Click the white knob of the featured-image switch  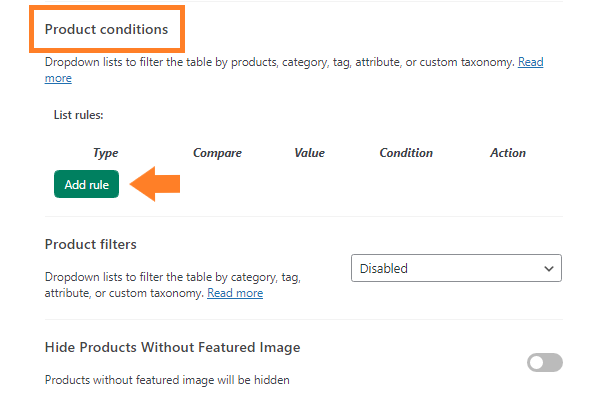pyautogui.click(x=537, y=362)
